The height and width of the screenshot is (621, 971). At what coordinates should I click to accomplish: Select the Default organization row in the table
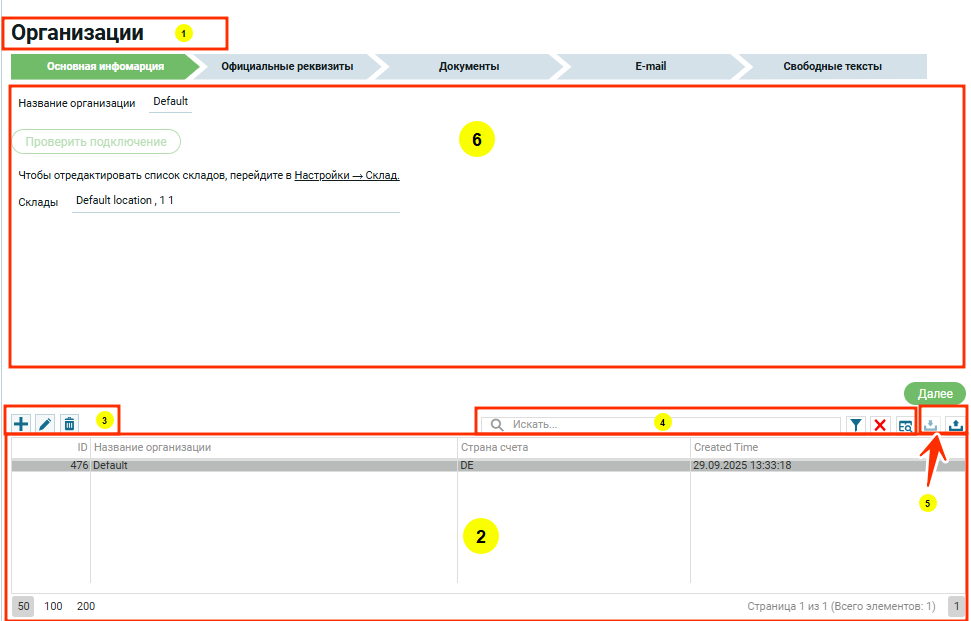pos(270,465)
